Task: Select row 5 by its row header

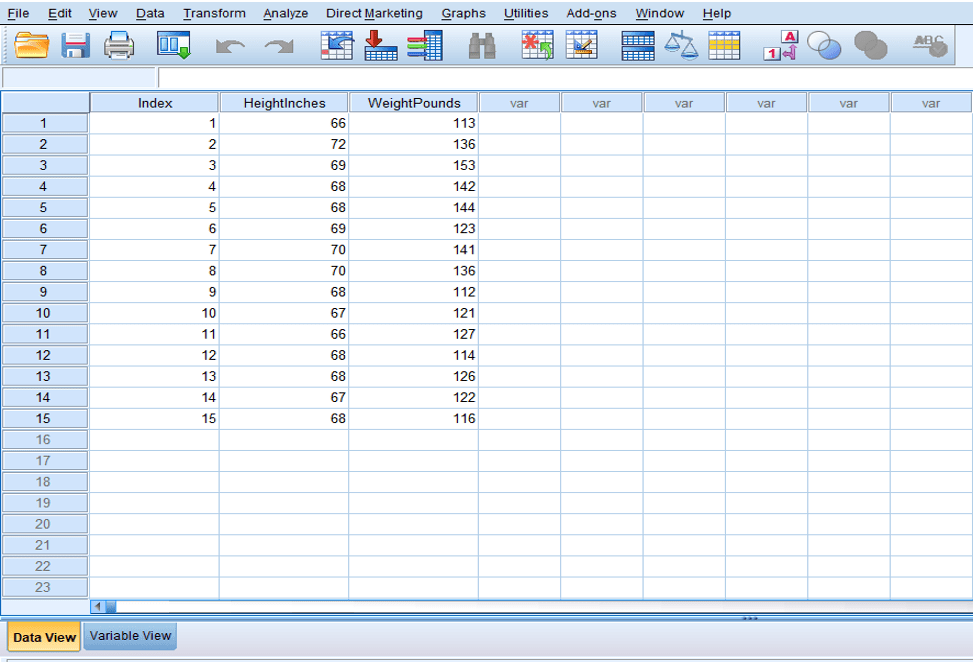Action: (x=44, y=207)
